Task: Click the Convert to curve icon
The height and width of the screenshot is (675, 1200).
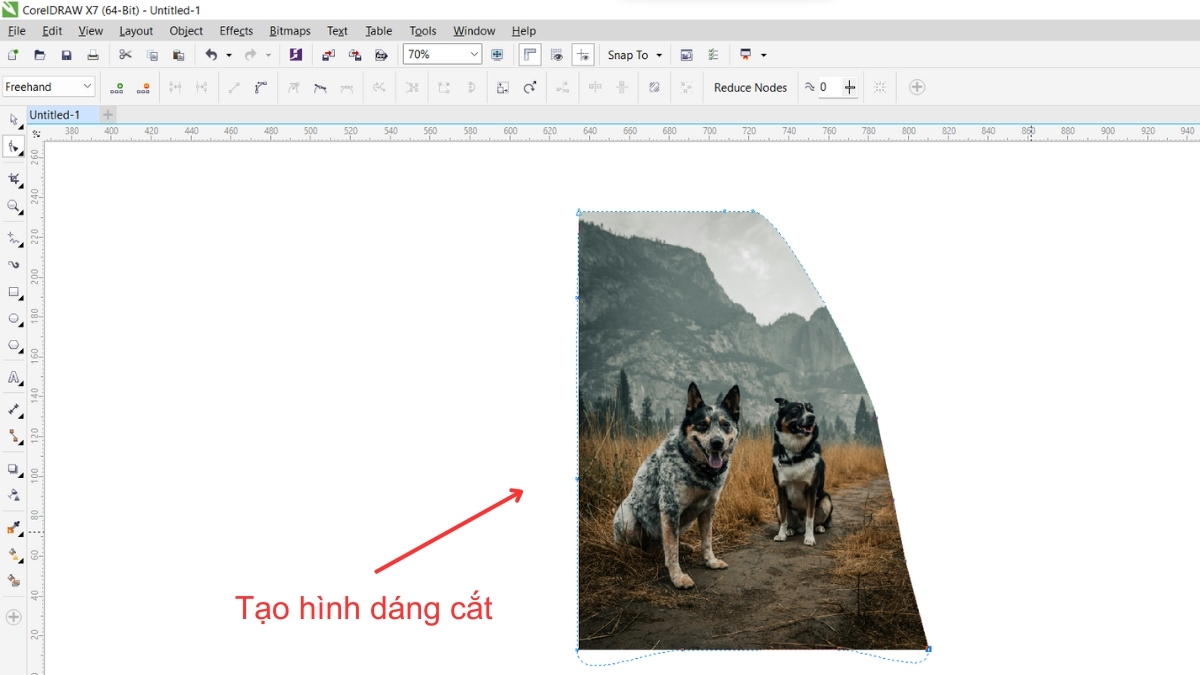Action: click(x=261, y=87)
